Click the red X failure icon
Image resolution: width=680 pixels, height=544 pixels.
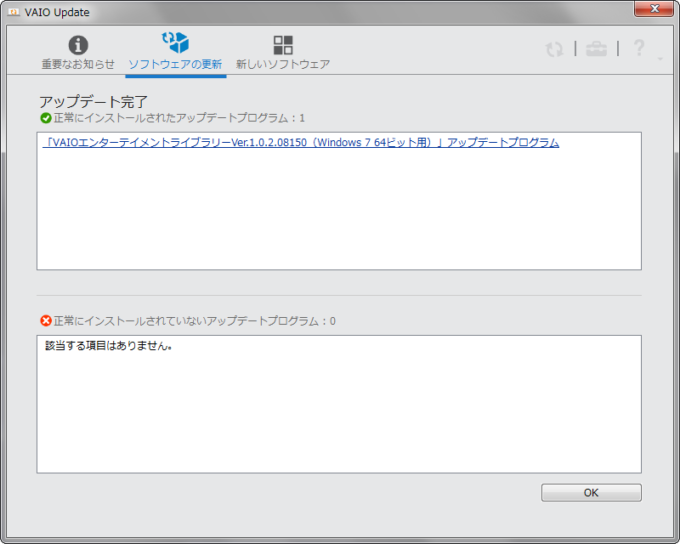click(45, 321)
